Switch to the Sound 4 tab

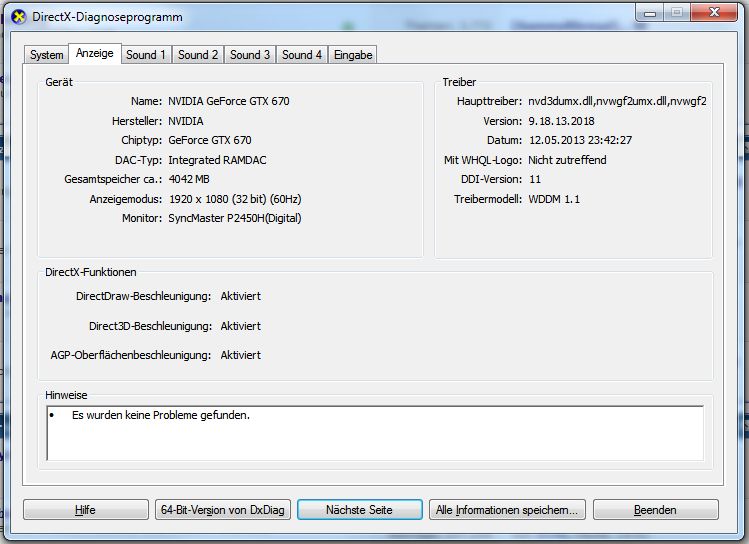pos(301,55)
